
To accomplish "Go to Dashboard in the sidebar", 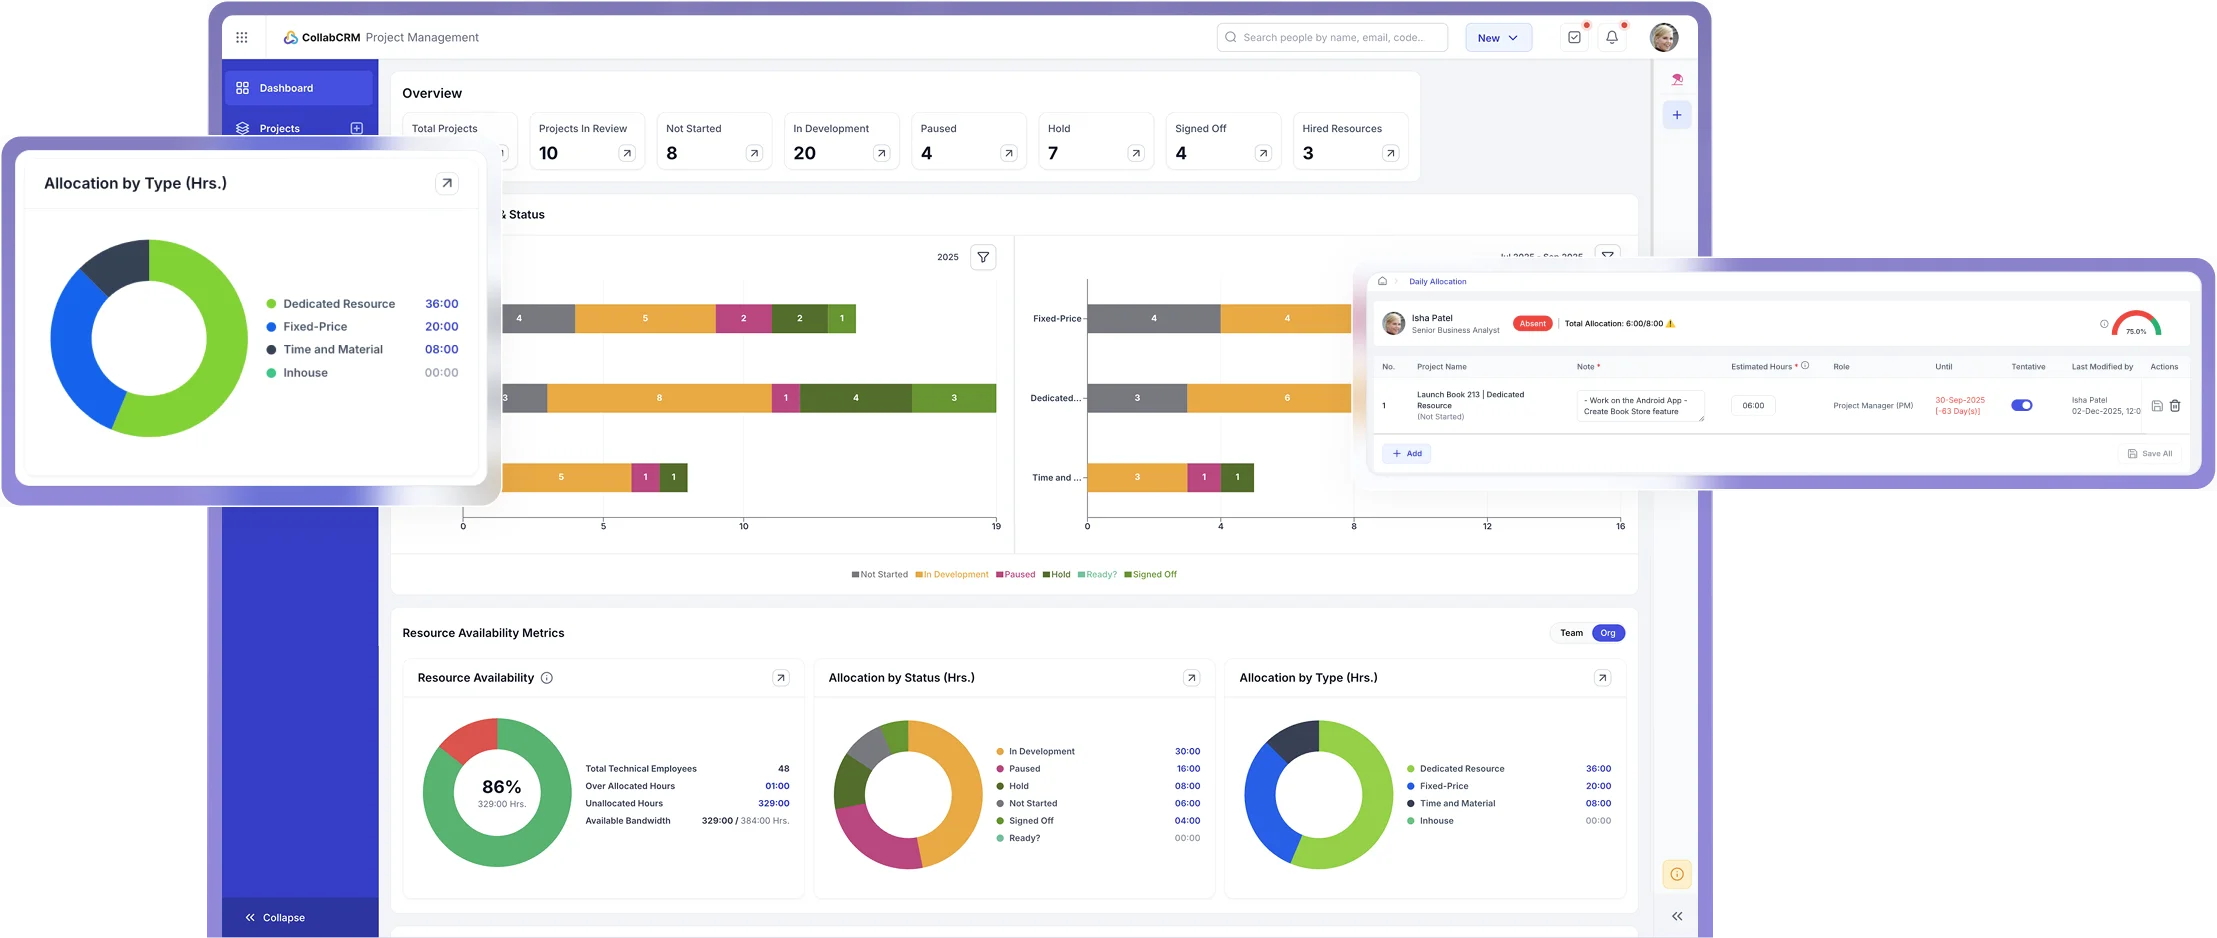I will click(289, 87).
